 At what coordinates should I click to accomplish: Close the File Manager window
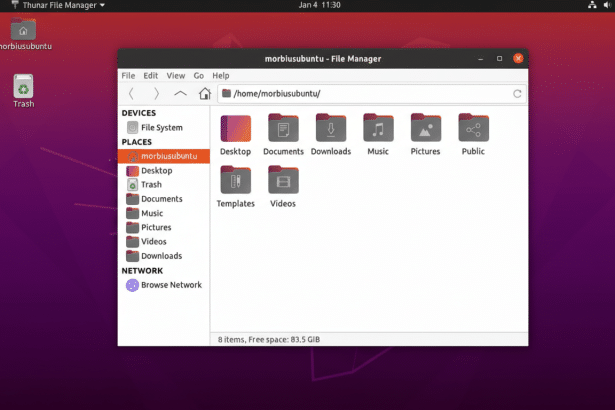pyautogui.click(x=518, y=58)
